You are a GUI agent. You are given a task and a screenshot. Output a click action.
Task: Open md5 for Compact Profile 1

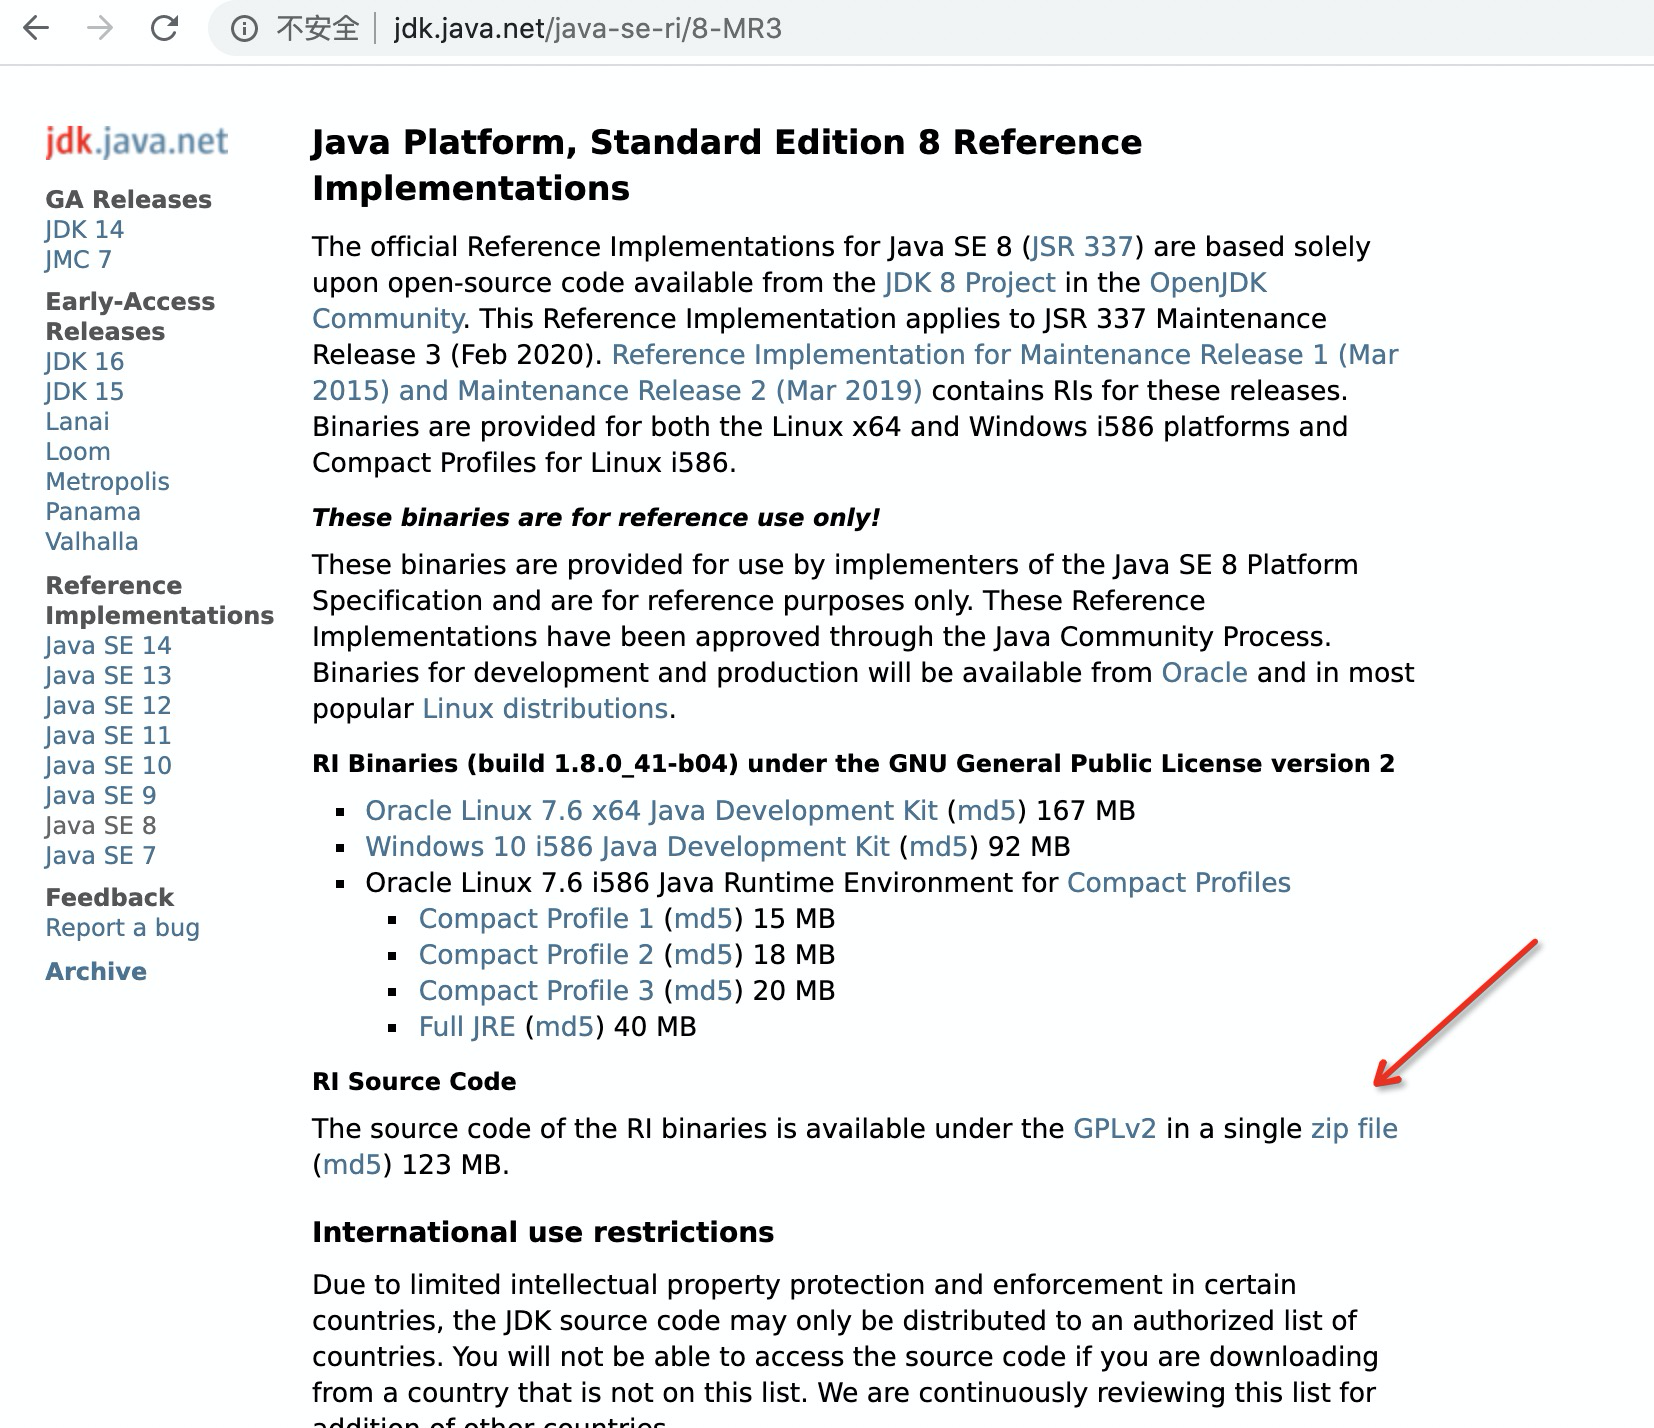click(x=703, y=919)
